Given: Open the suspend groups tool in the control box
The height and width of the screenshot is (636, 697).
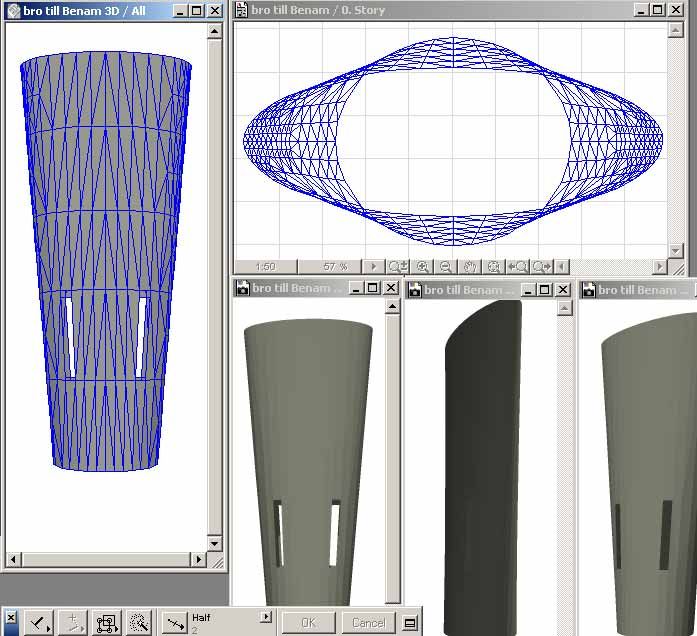Looking at the screenshot, I should [107, 623].
